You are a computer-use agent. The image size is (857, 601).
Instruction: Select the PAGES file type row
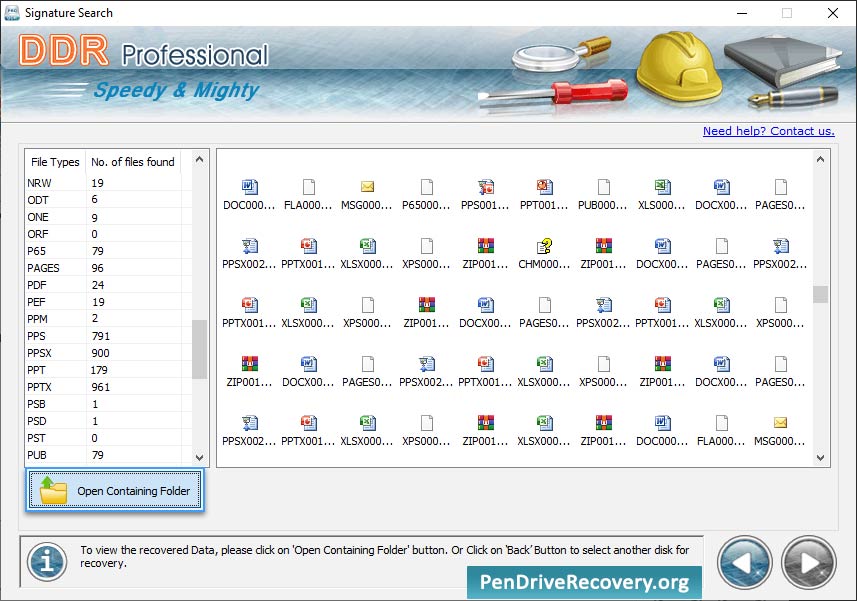104,268
